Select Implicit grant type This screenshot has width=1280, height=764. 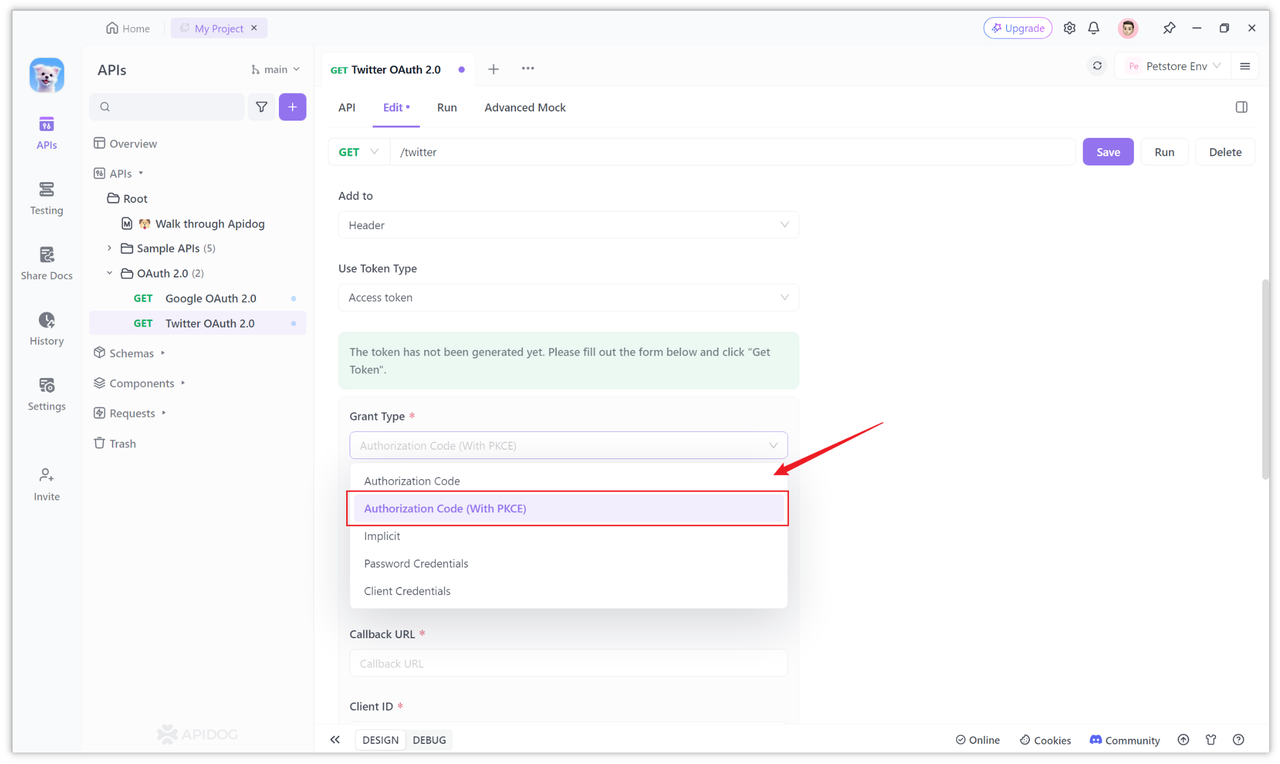(568, 536)
